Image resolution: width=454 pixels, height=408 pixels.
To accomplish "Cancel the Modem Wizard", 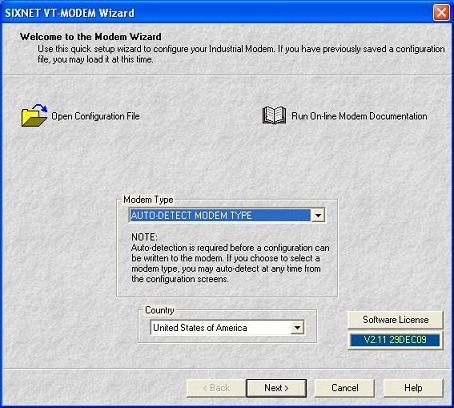I will (345, 388).
